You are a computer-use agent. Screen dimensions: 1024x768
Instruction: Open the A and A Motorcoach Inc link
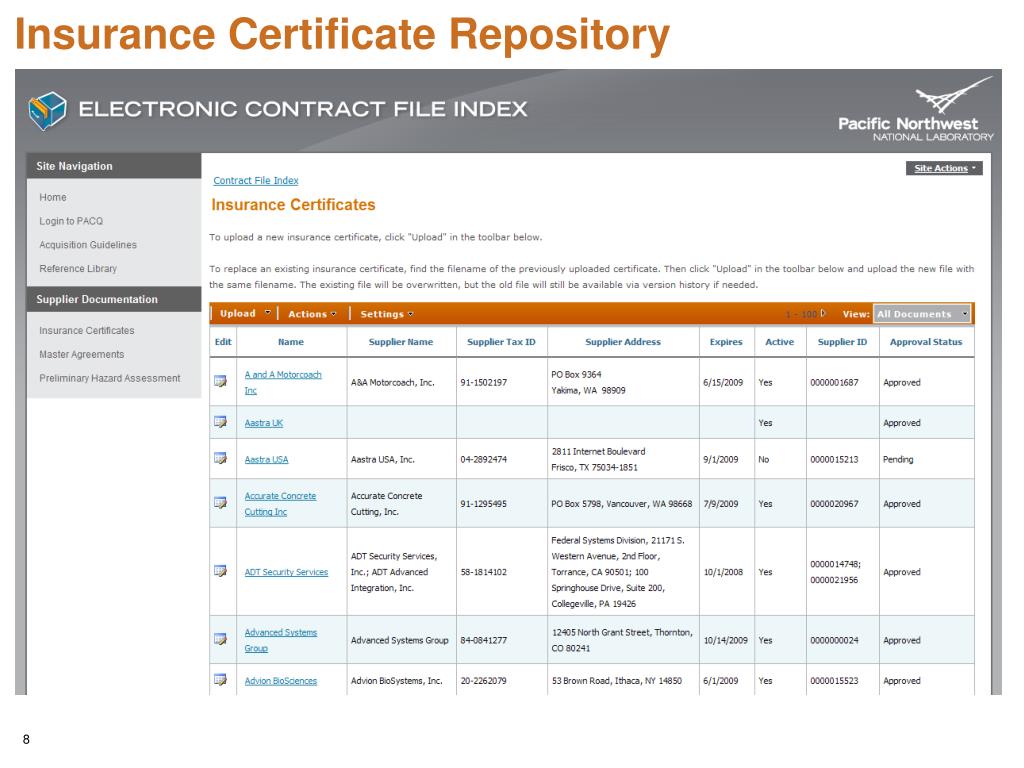click(x=283, y=382)
